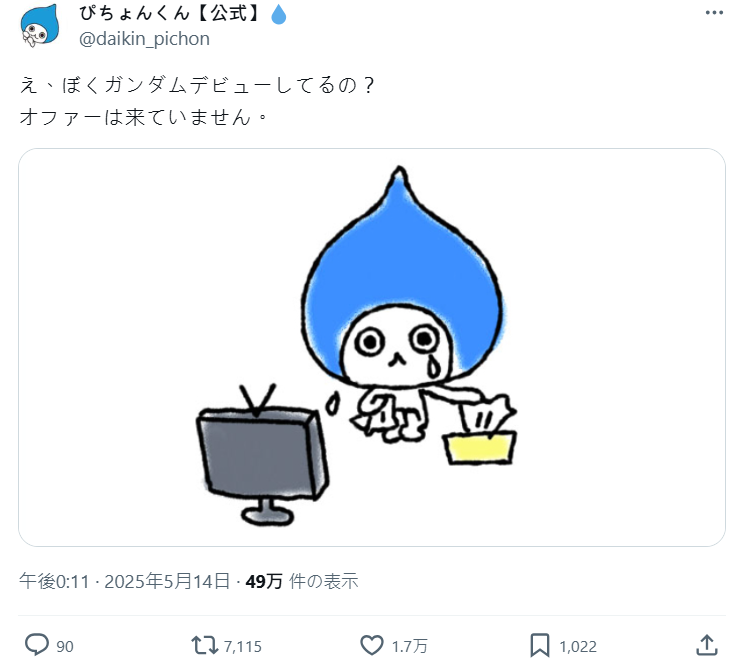
Task: Like the tweet with heart icon
Action: click(x=372, y=645)
